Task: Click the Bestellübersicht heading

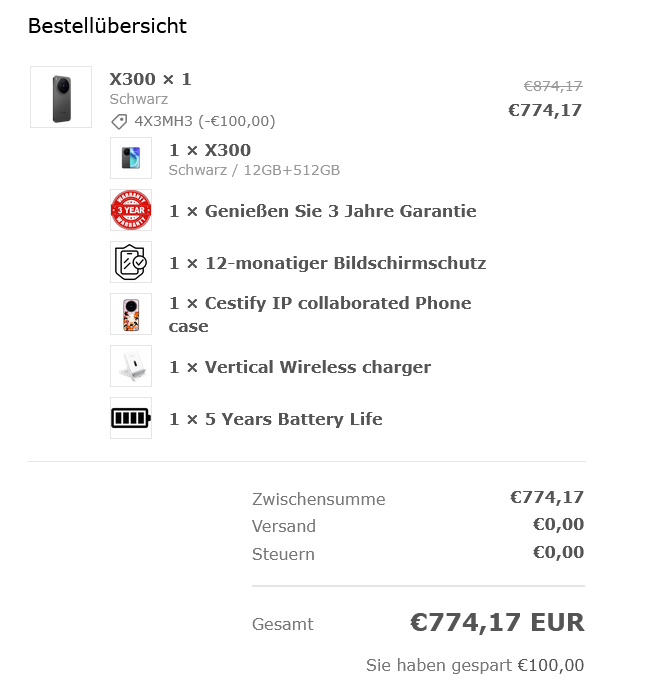Action: [x=107, y=26]
